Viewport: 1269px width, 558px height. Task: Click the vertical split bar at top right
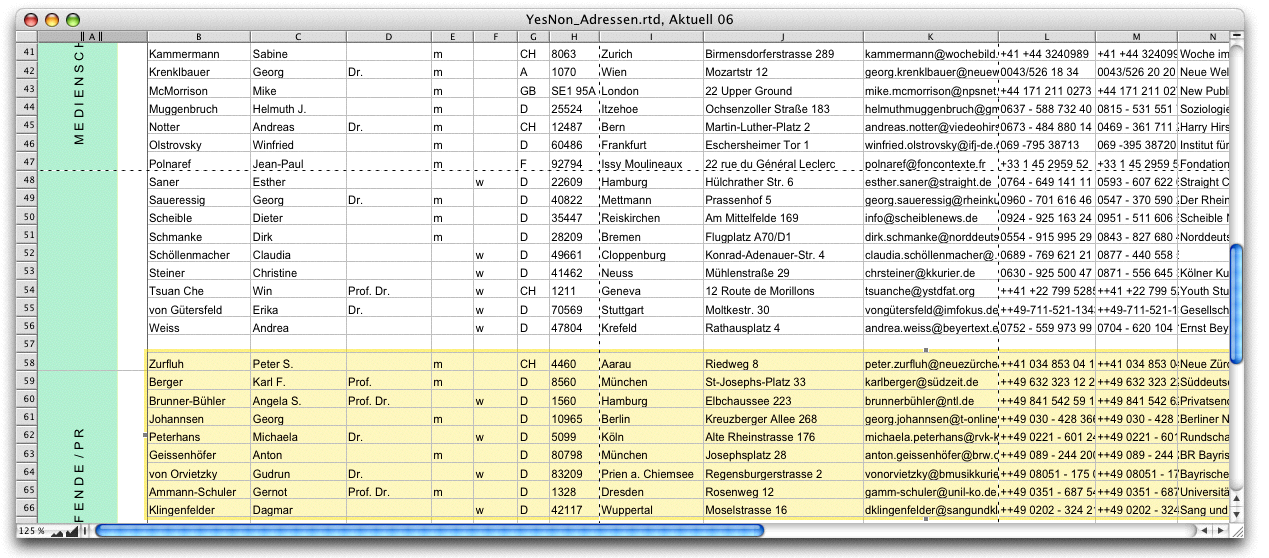click(1235, 35)
